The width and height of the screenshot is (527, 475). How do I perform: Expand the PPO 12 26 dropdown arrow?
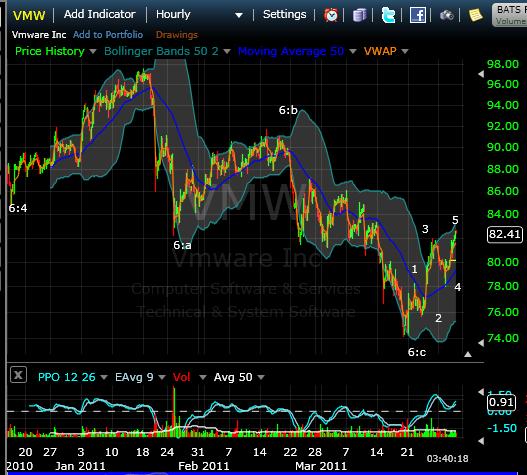click(104, 378)
